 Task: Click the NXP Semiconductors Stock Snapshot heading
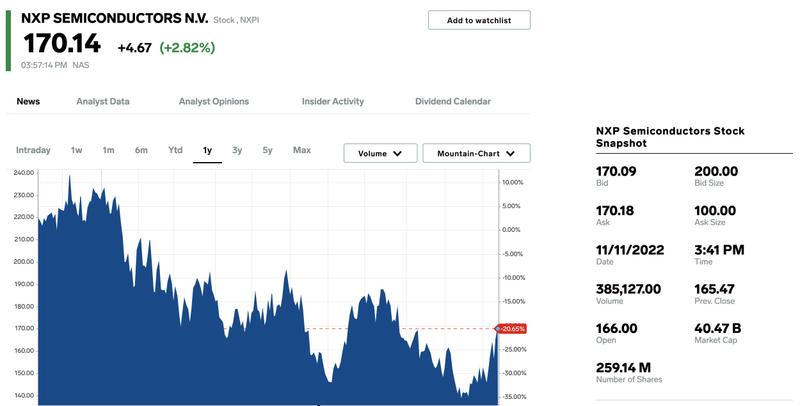(x=670, y=137)
